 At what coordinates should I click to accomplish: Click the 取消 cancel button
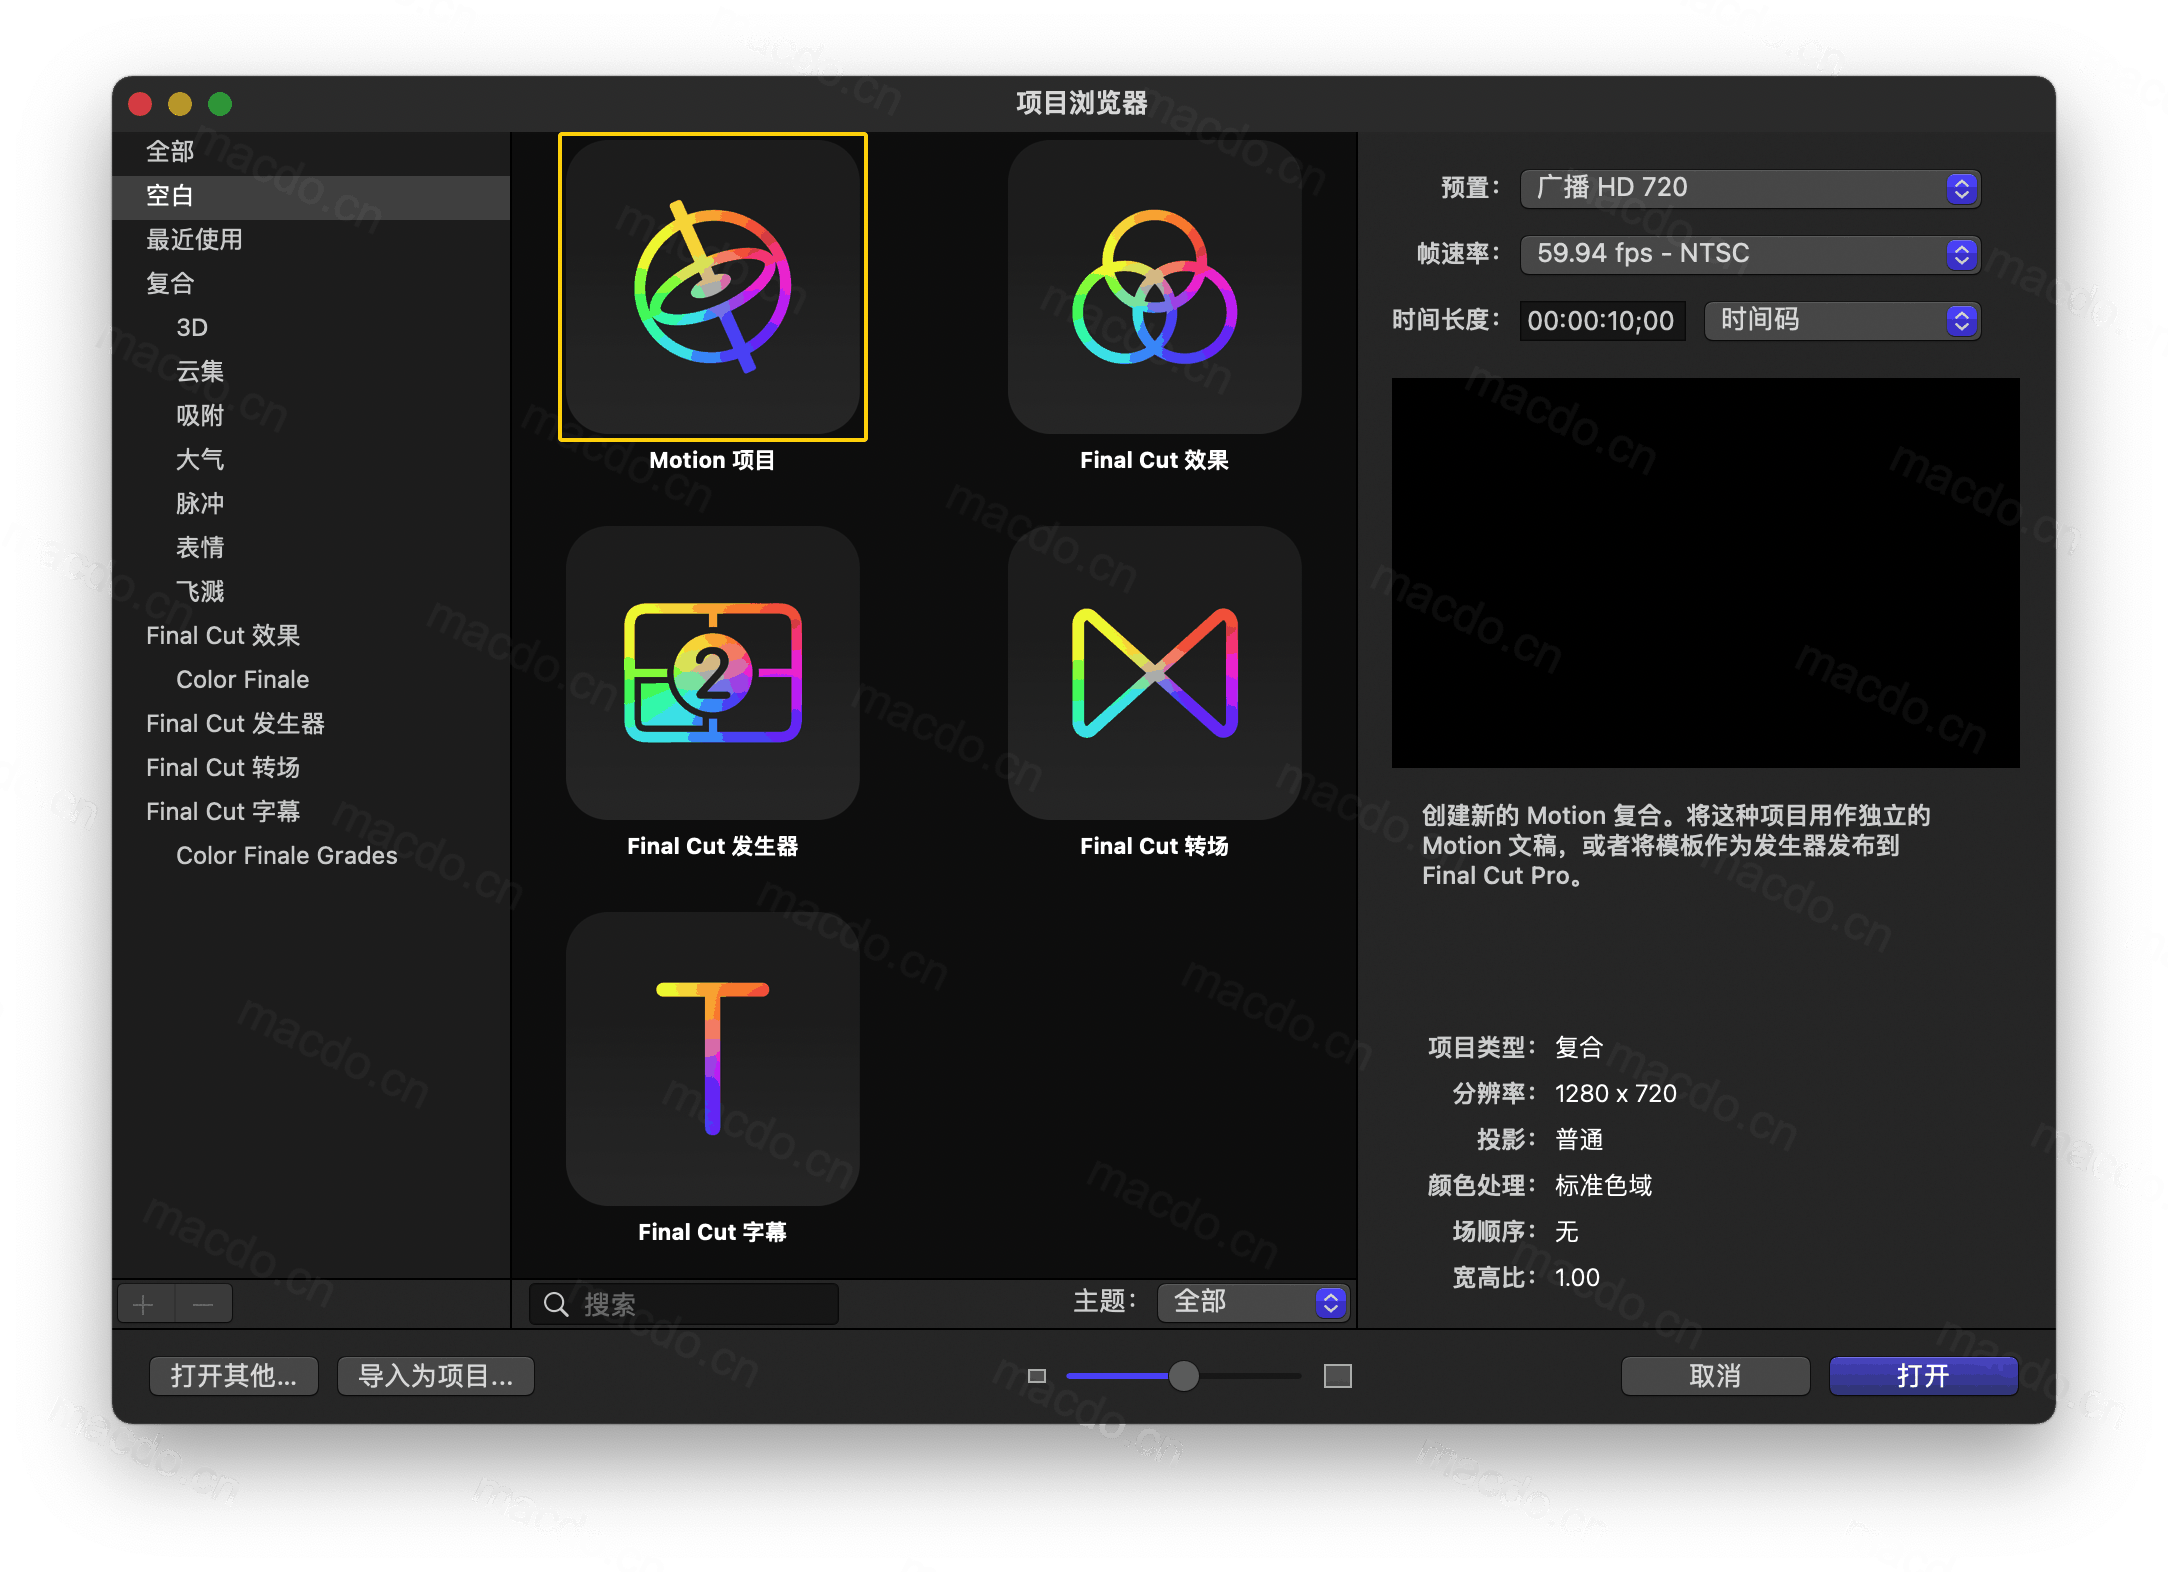pos(1715,1376)
